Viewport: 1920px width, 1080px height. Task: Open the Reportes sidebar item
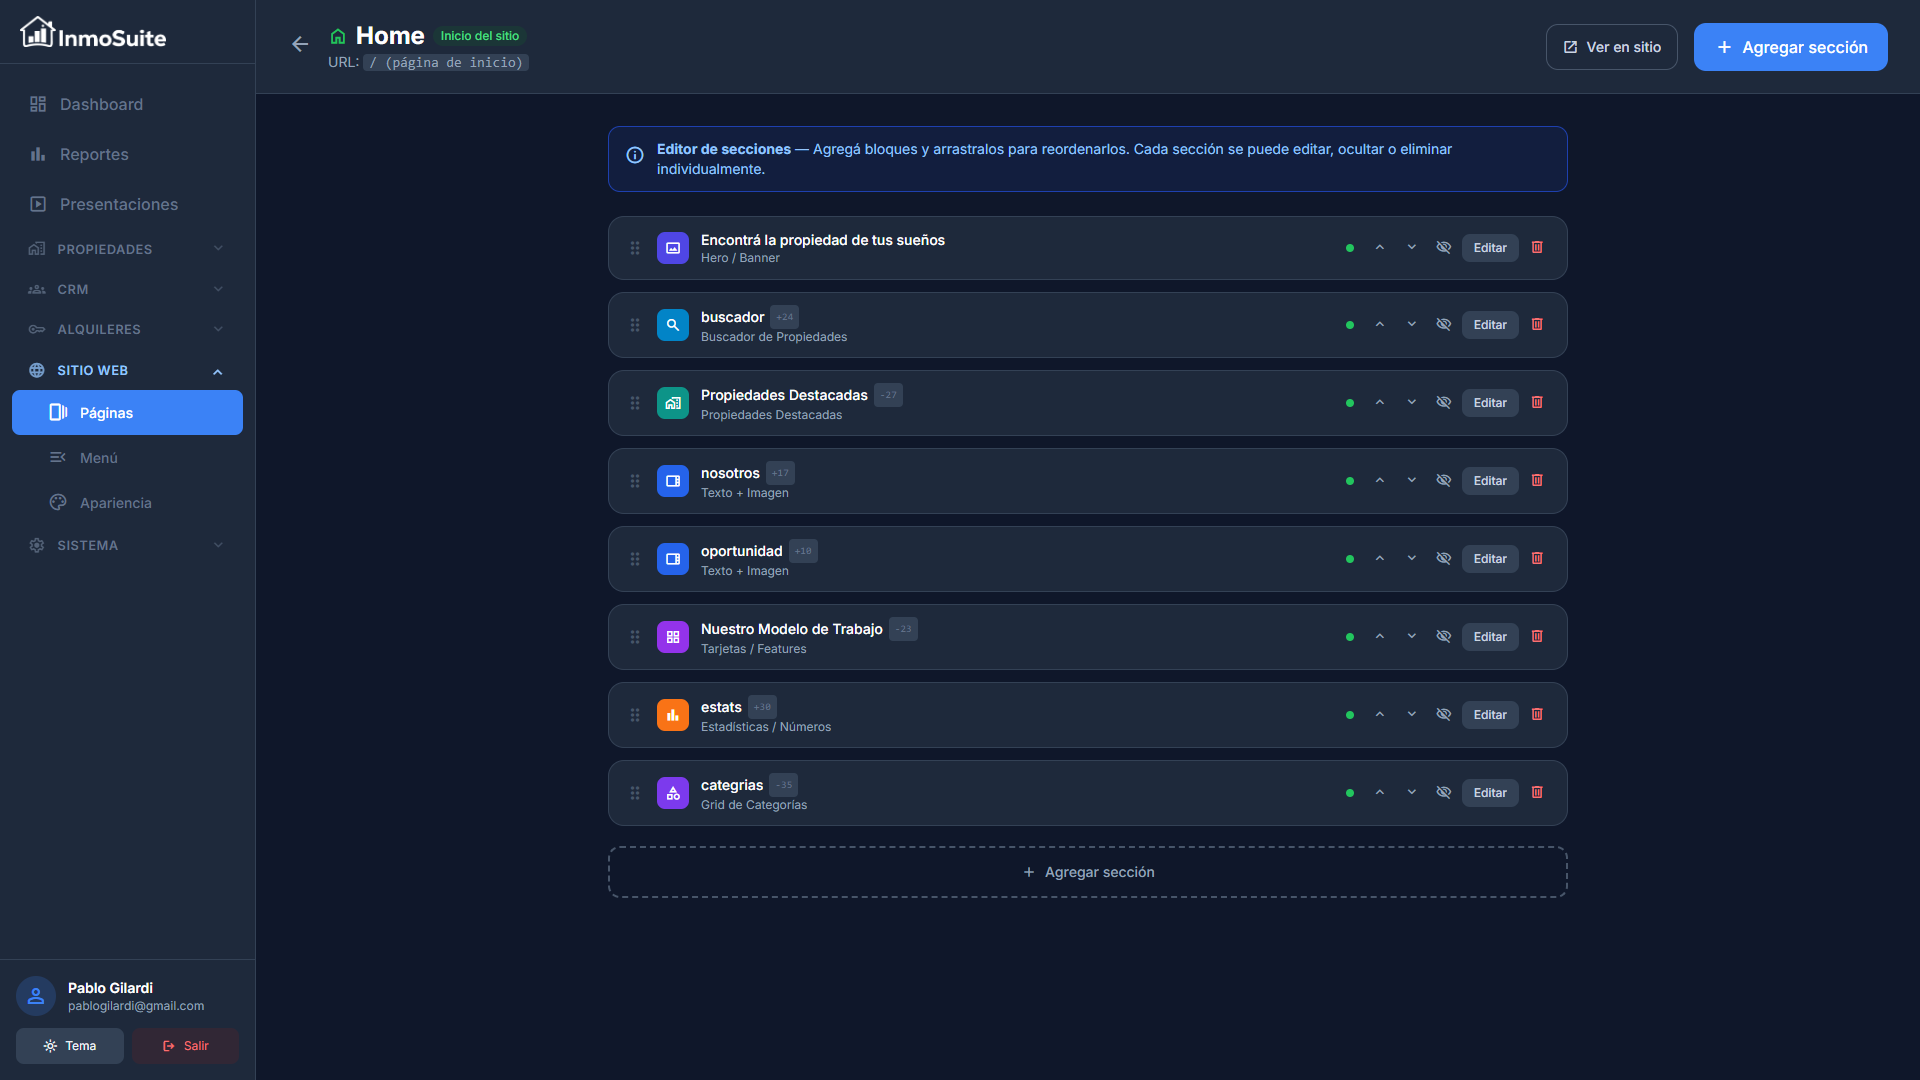point(94,154)
